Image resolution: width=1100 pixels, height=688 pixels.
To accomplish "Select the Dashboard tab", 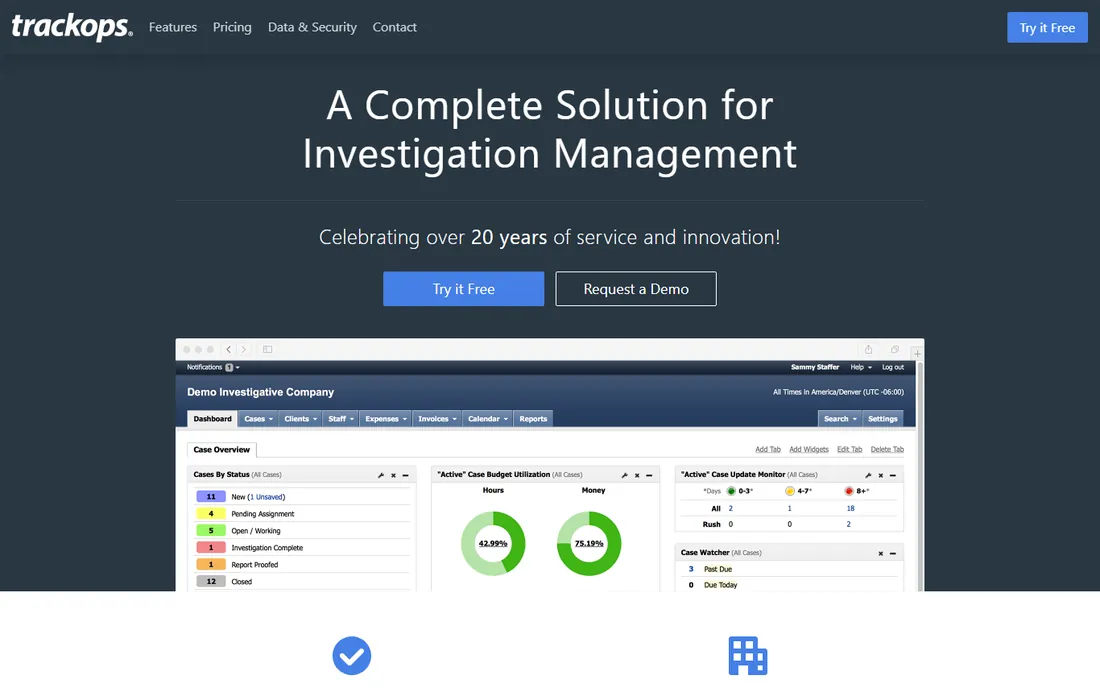I will pos(213,419).
